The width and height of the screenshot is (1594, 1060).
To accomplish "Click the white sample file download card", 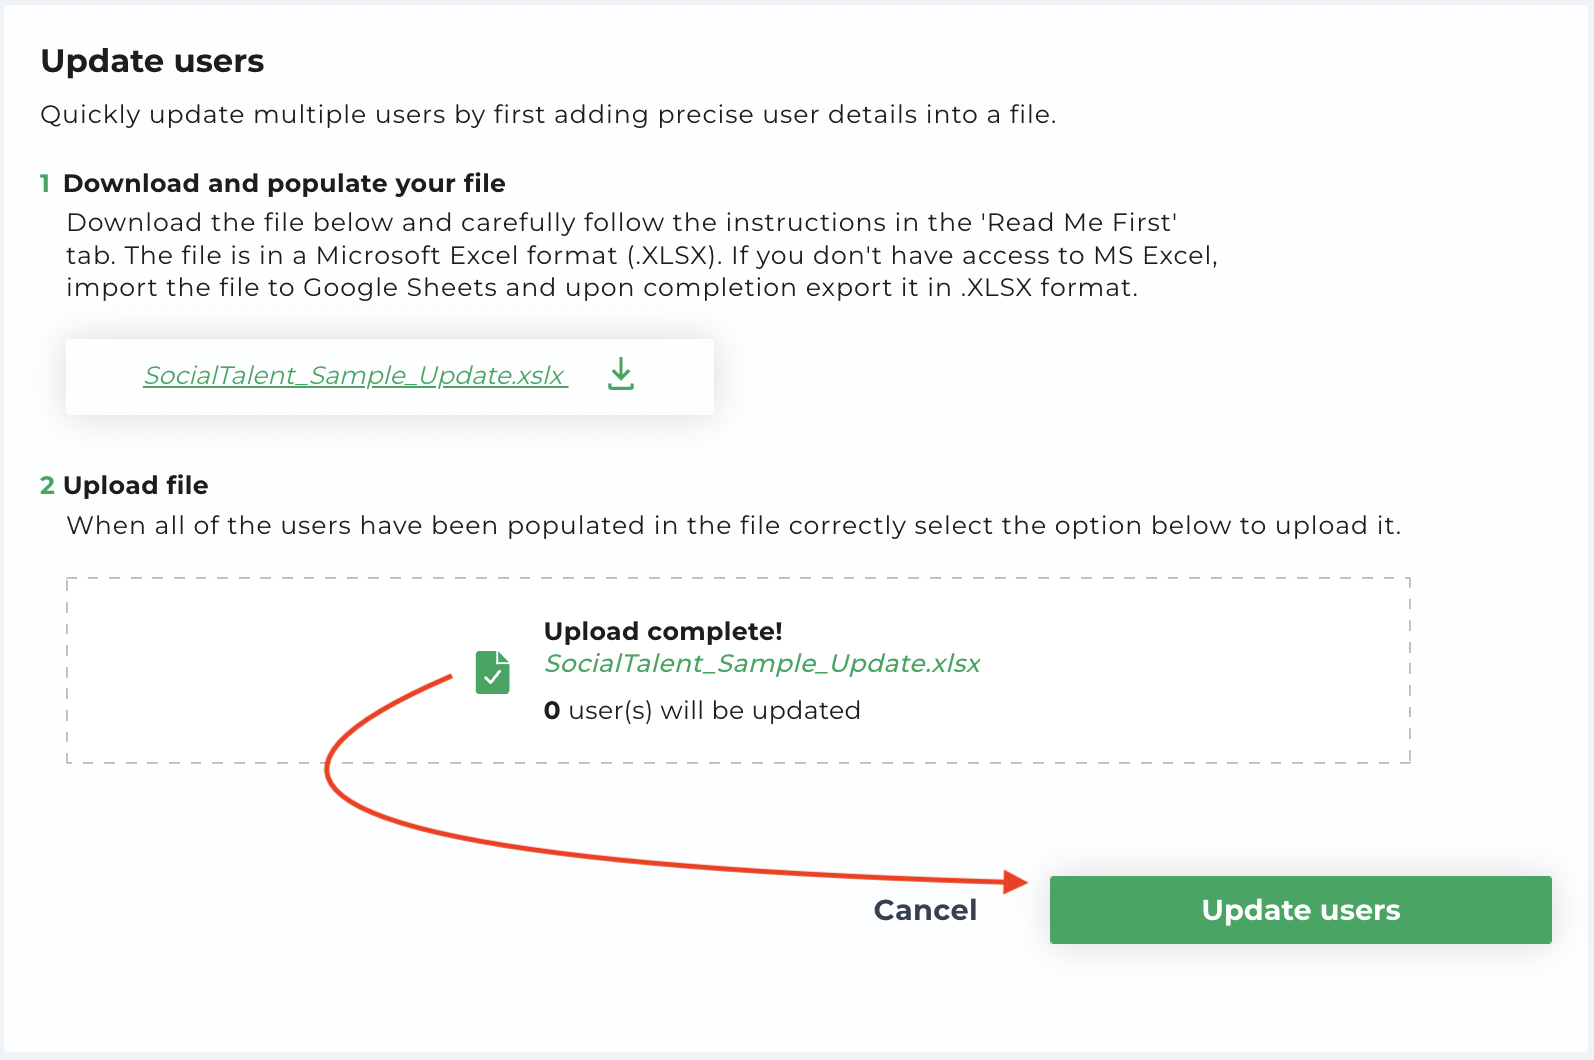I will coord(390,376).
